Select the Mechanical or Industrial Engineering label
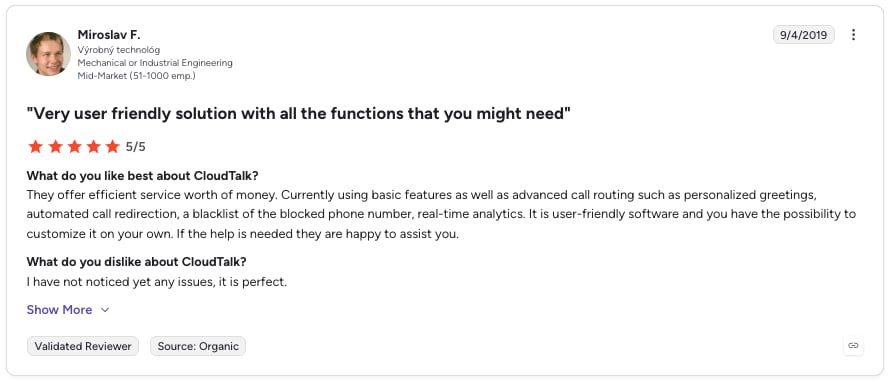 click(155, 63)
